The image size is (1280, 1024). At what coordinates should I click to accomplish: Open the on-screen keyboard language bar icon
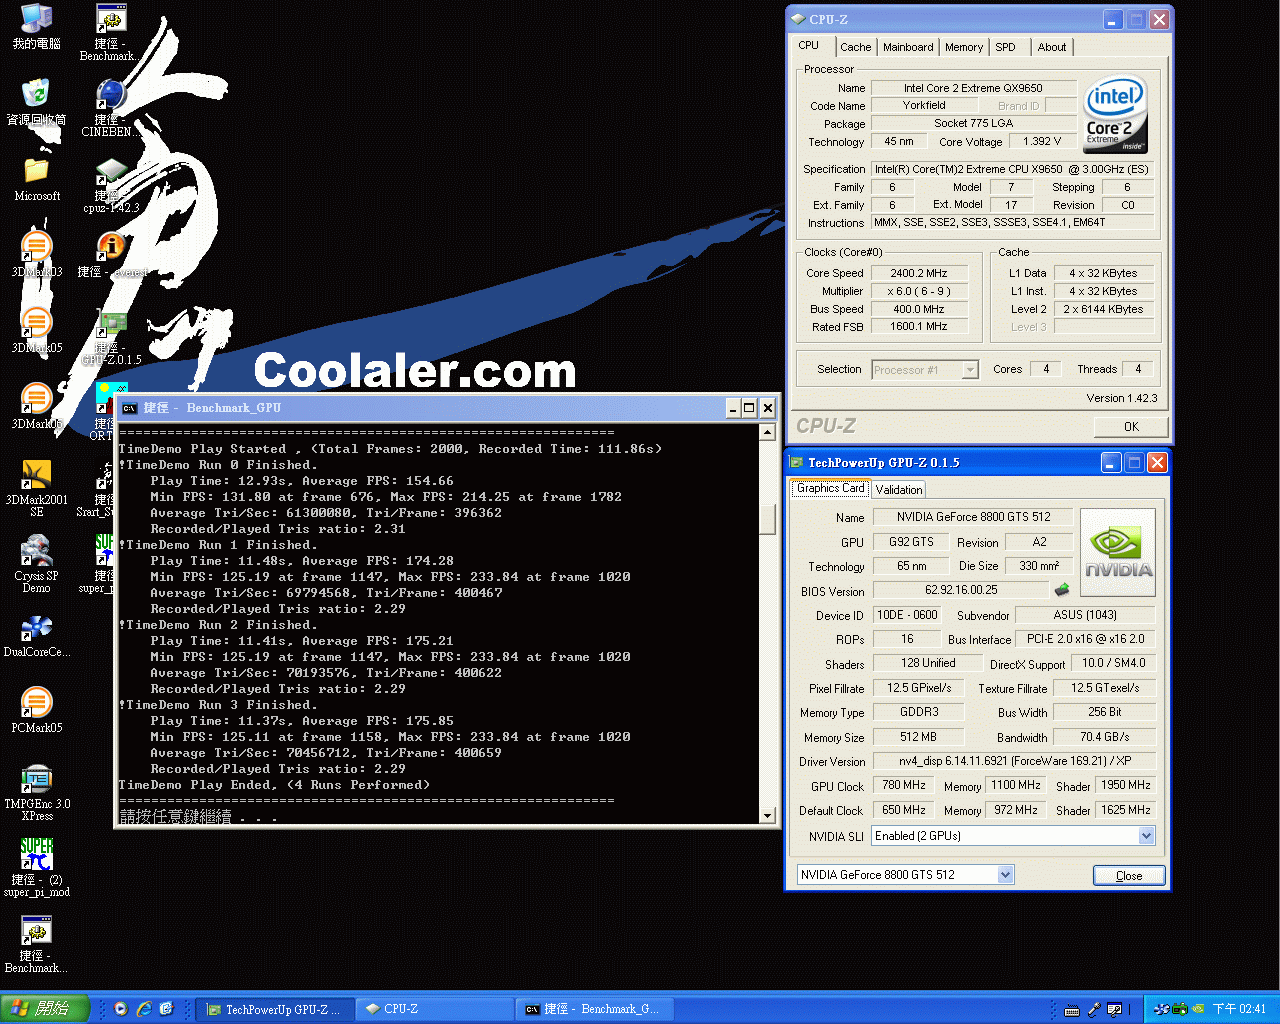[x=1071, y=1010]
